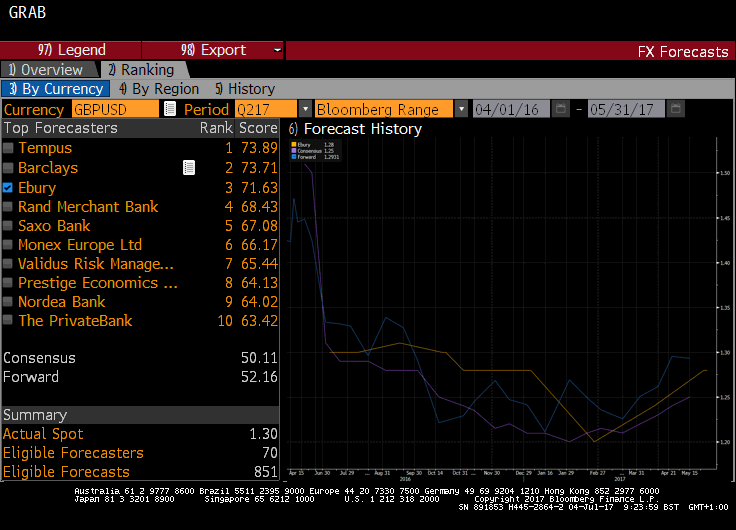Expand the Bloomberg Range dropdown arrow
736x530 pixels.
461,109
